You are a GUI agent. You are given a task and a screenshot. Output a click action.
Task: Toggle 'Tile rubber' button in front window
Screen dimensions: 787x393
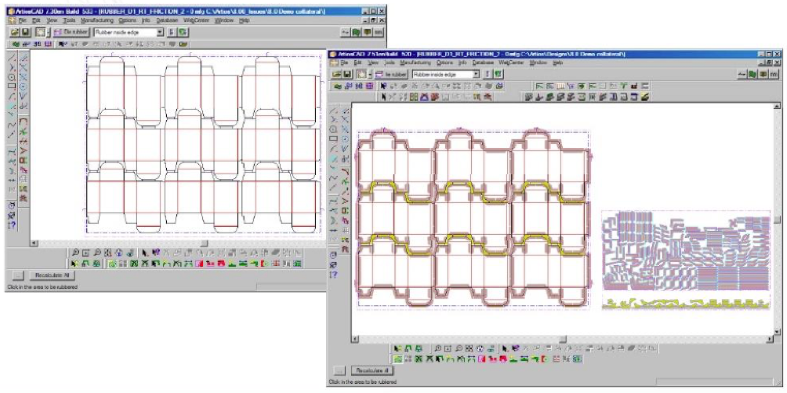391,74
